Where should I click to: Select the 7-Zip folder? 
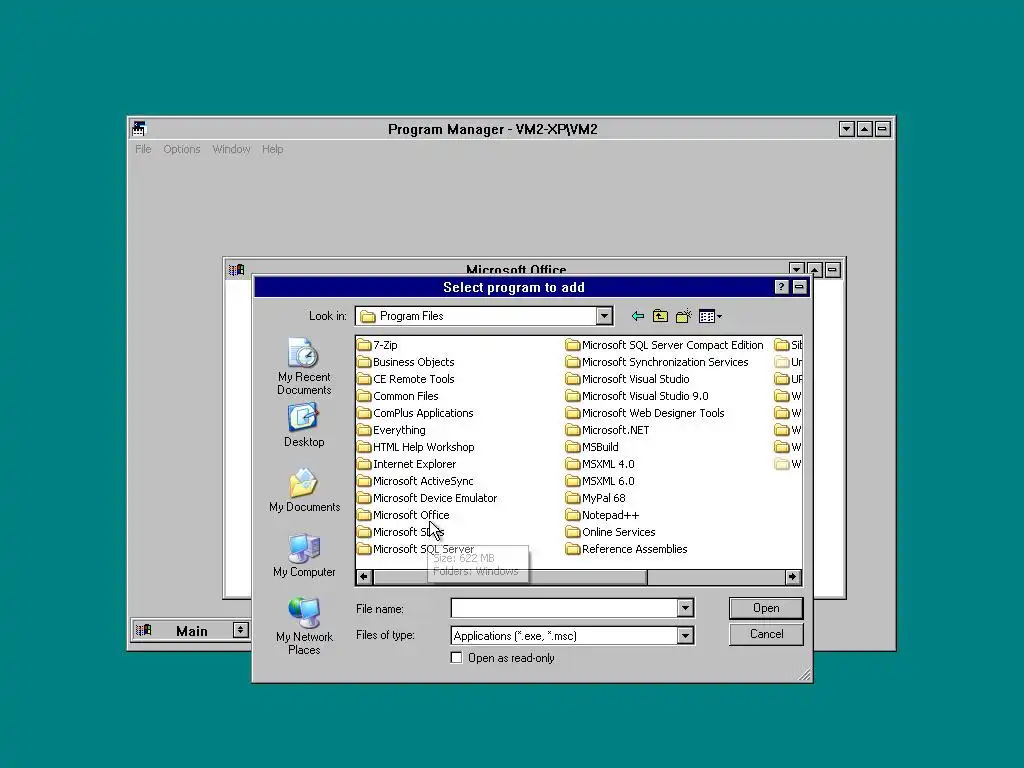(x=377, y=345)
